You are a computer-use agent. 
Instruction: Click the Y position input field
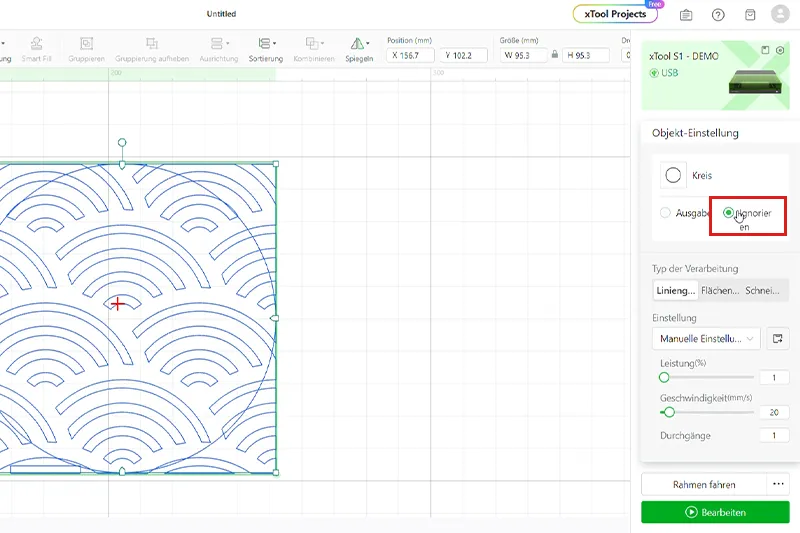click(463, 55)
